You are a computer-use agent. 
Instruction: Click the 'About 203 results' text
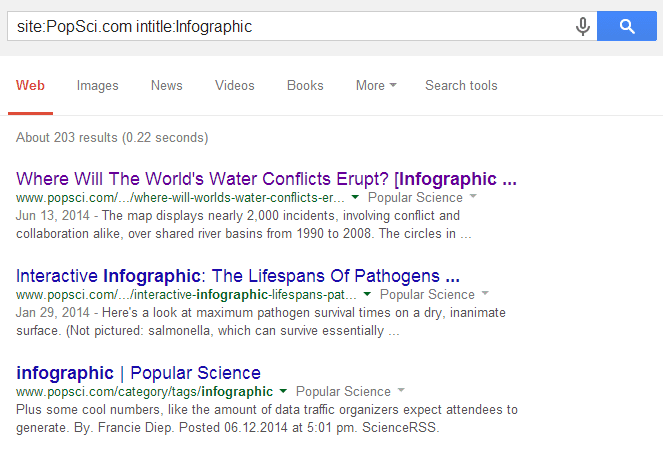point(112,137)
